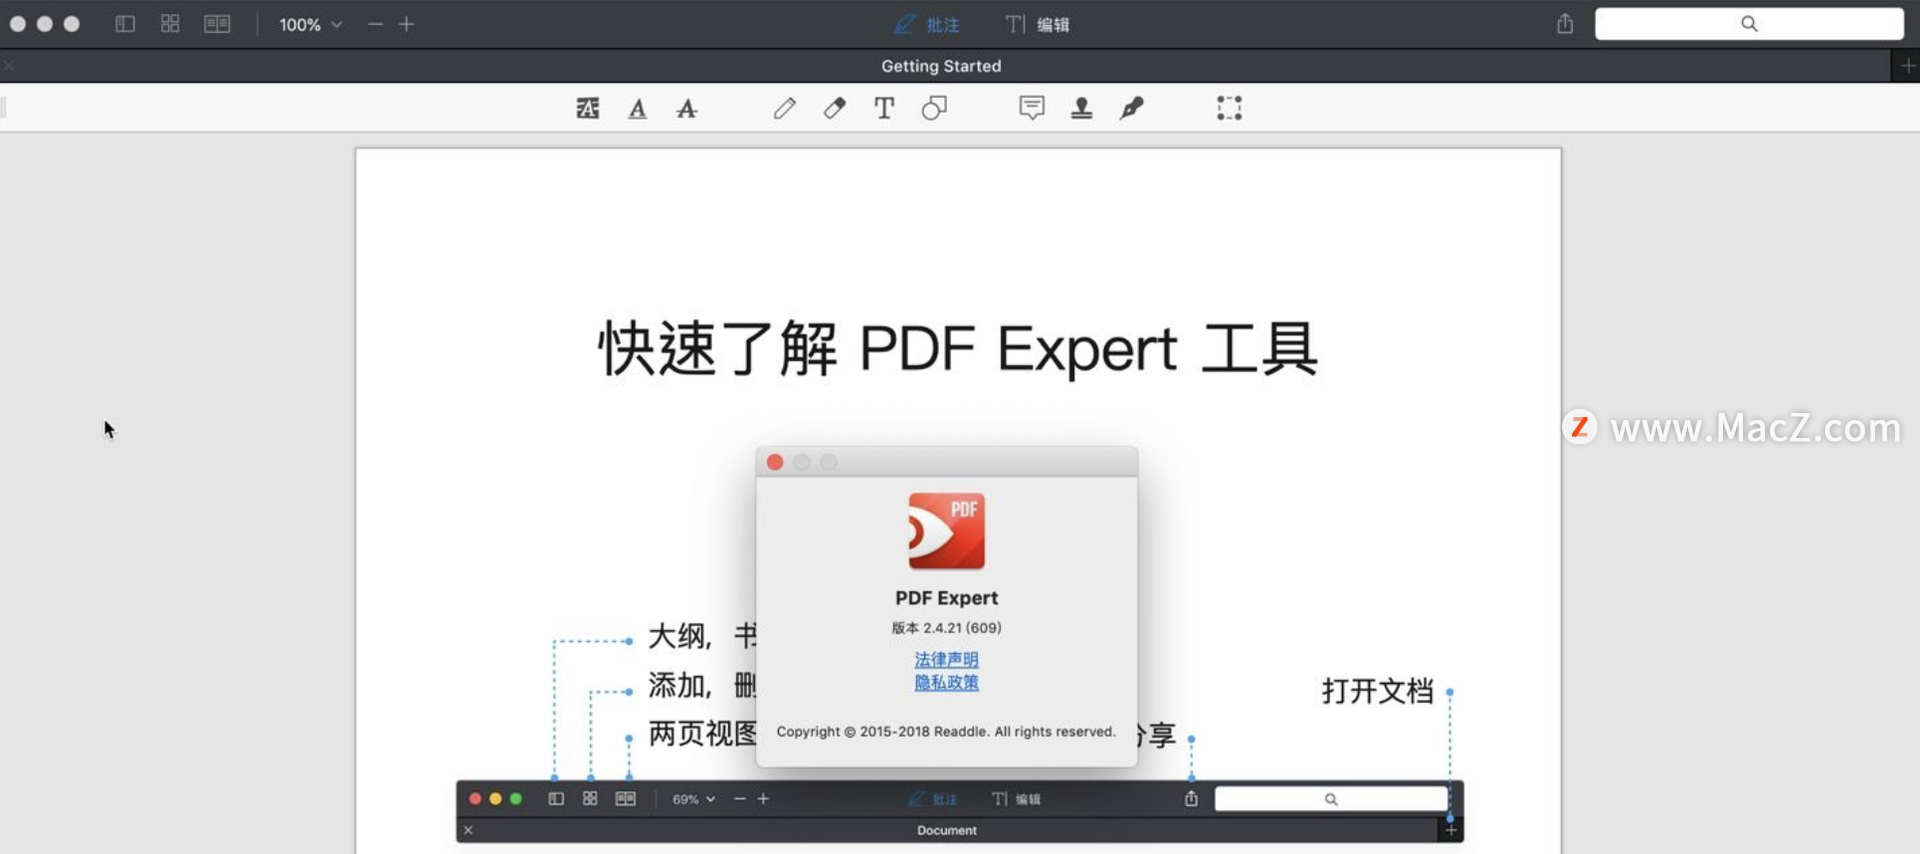Select the signature pen tool

tap(1131, 108)
